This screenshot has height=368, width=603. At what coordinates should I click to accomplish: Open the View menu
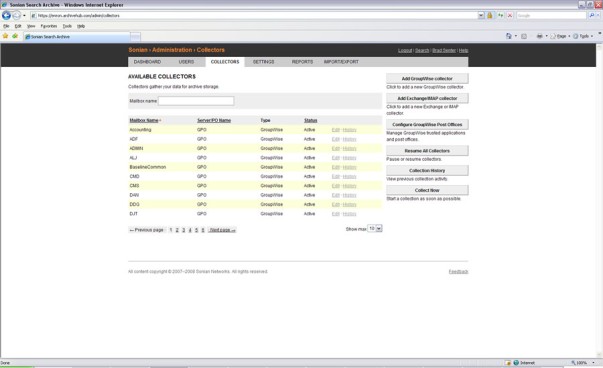tap(31, 26)
